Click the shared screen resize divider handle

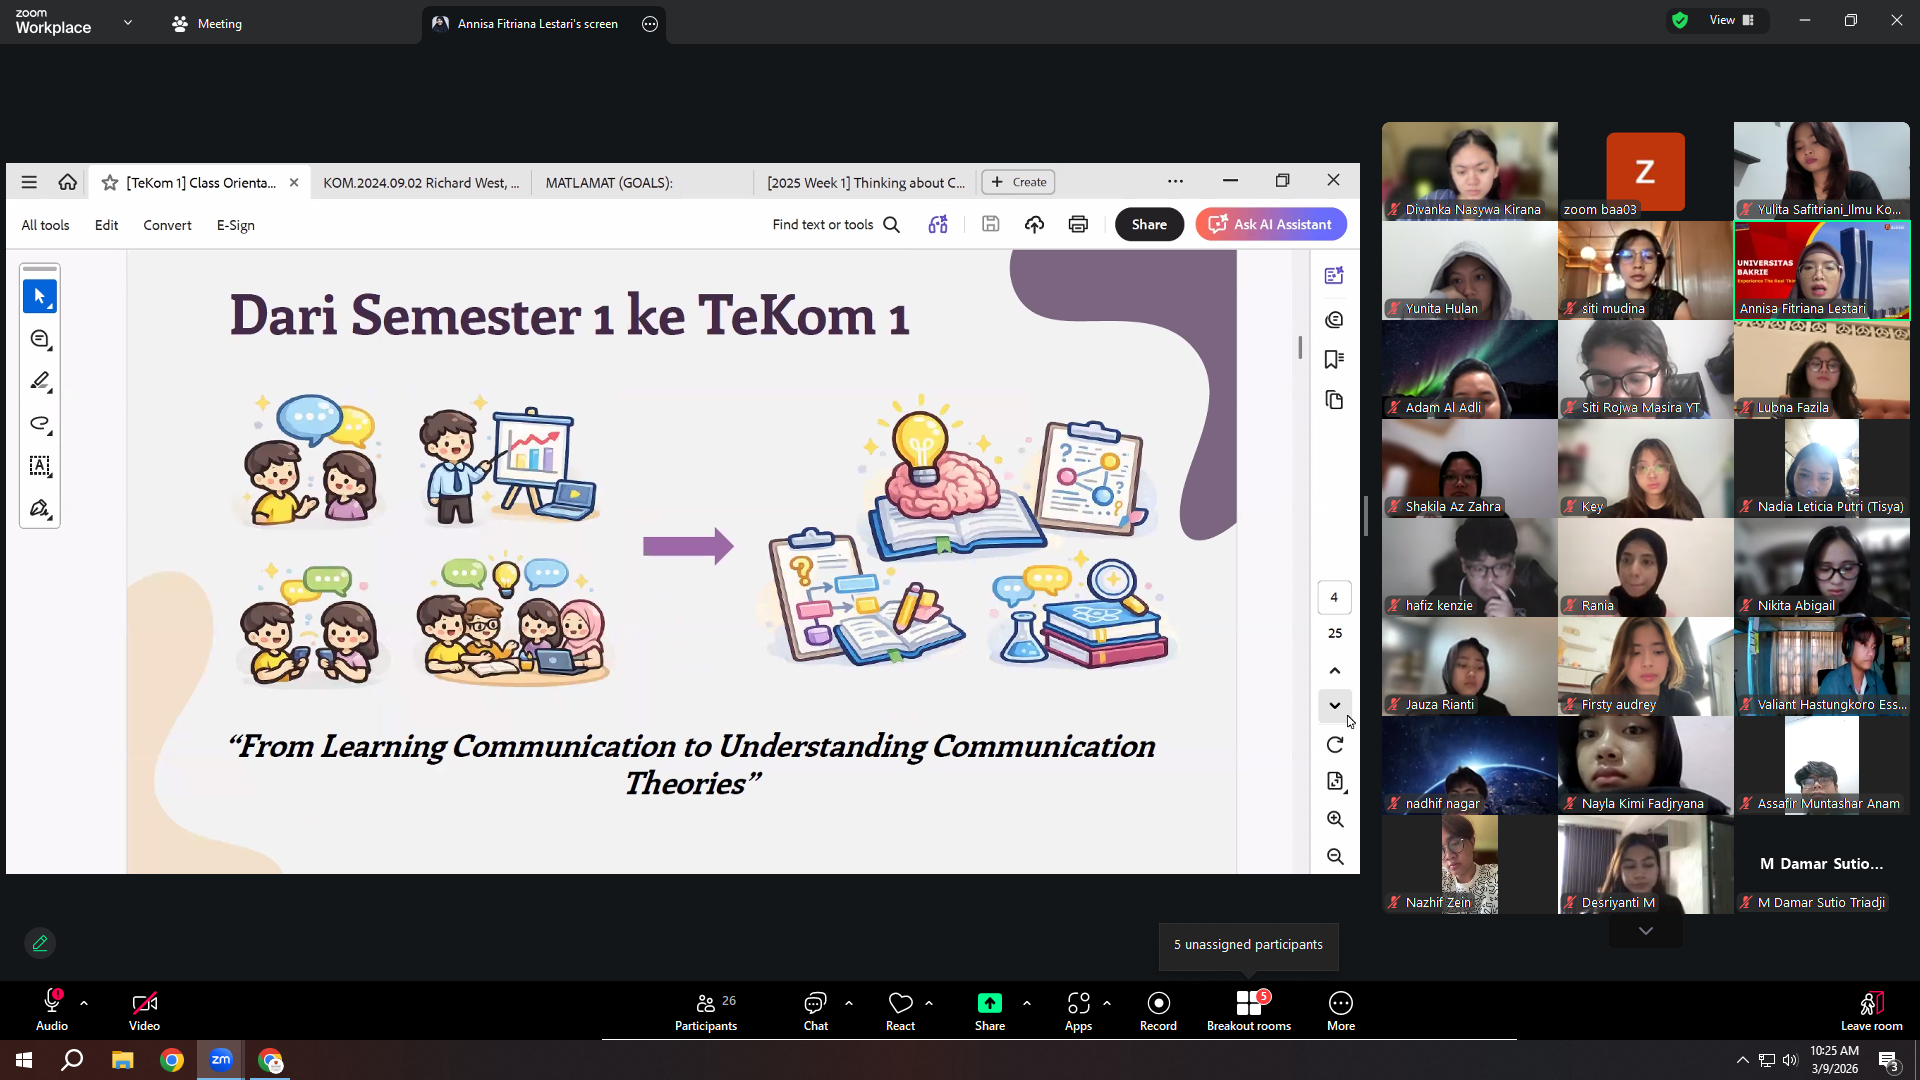pyautogui.click(x=1366, y=516)
